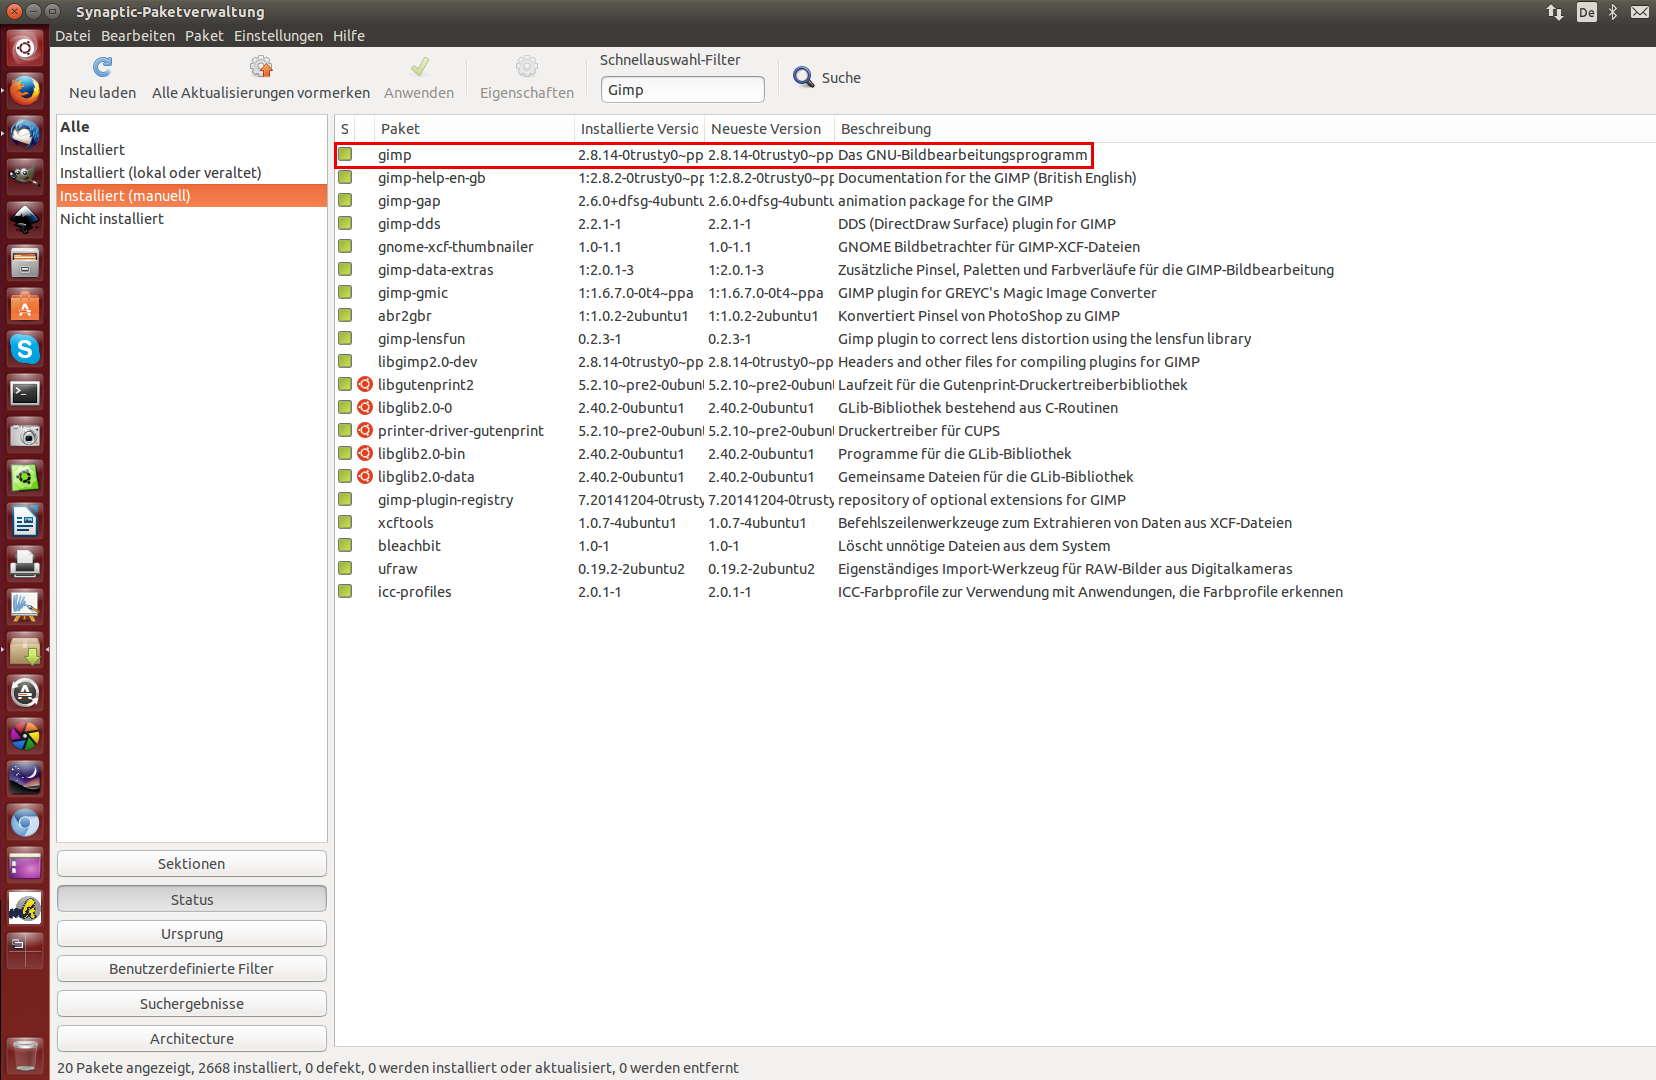Toggle status checkbox for ufraw package
Screen dimensions: 1656x1080
[345, 569]
